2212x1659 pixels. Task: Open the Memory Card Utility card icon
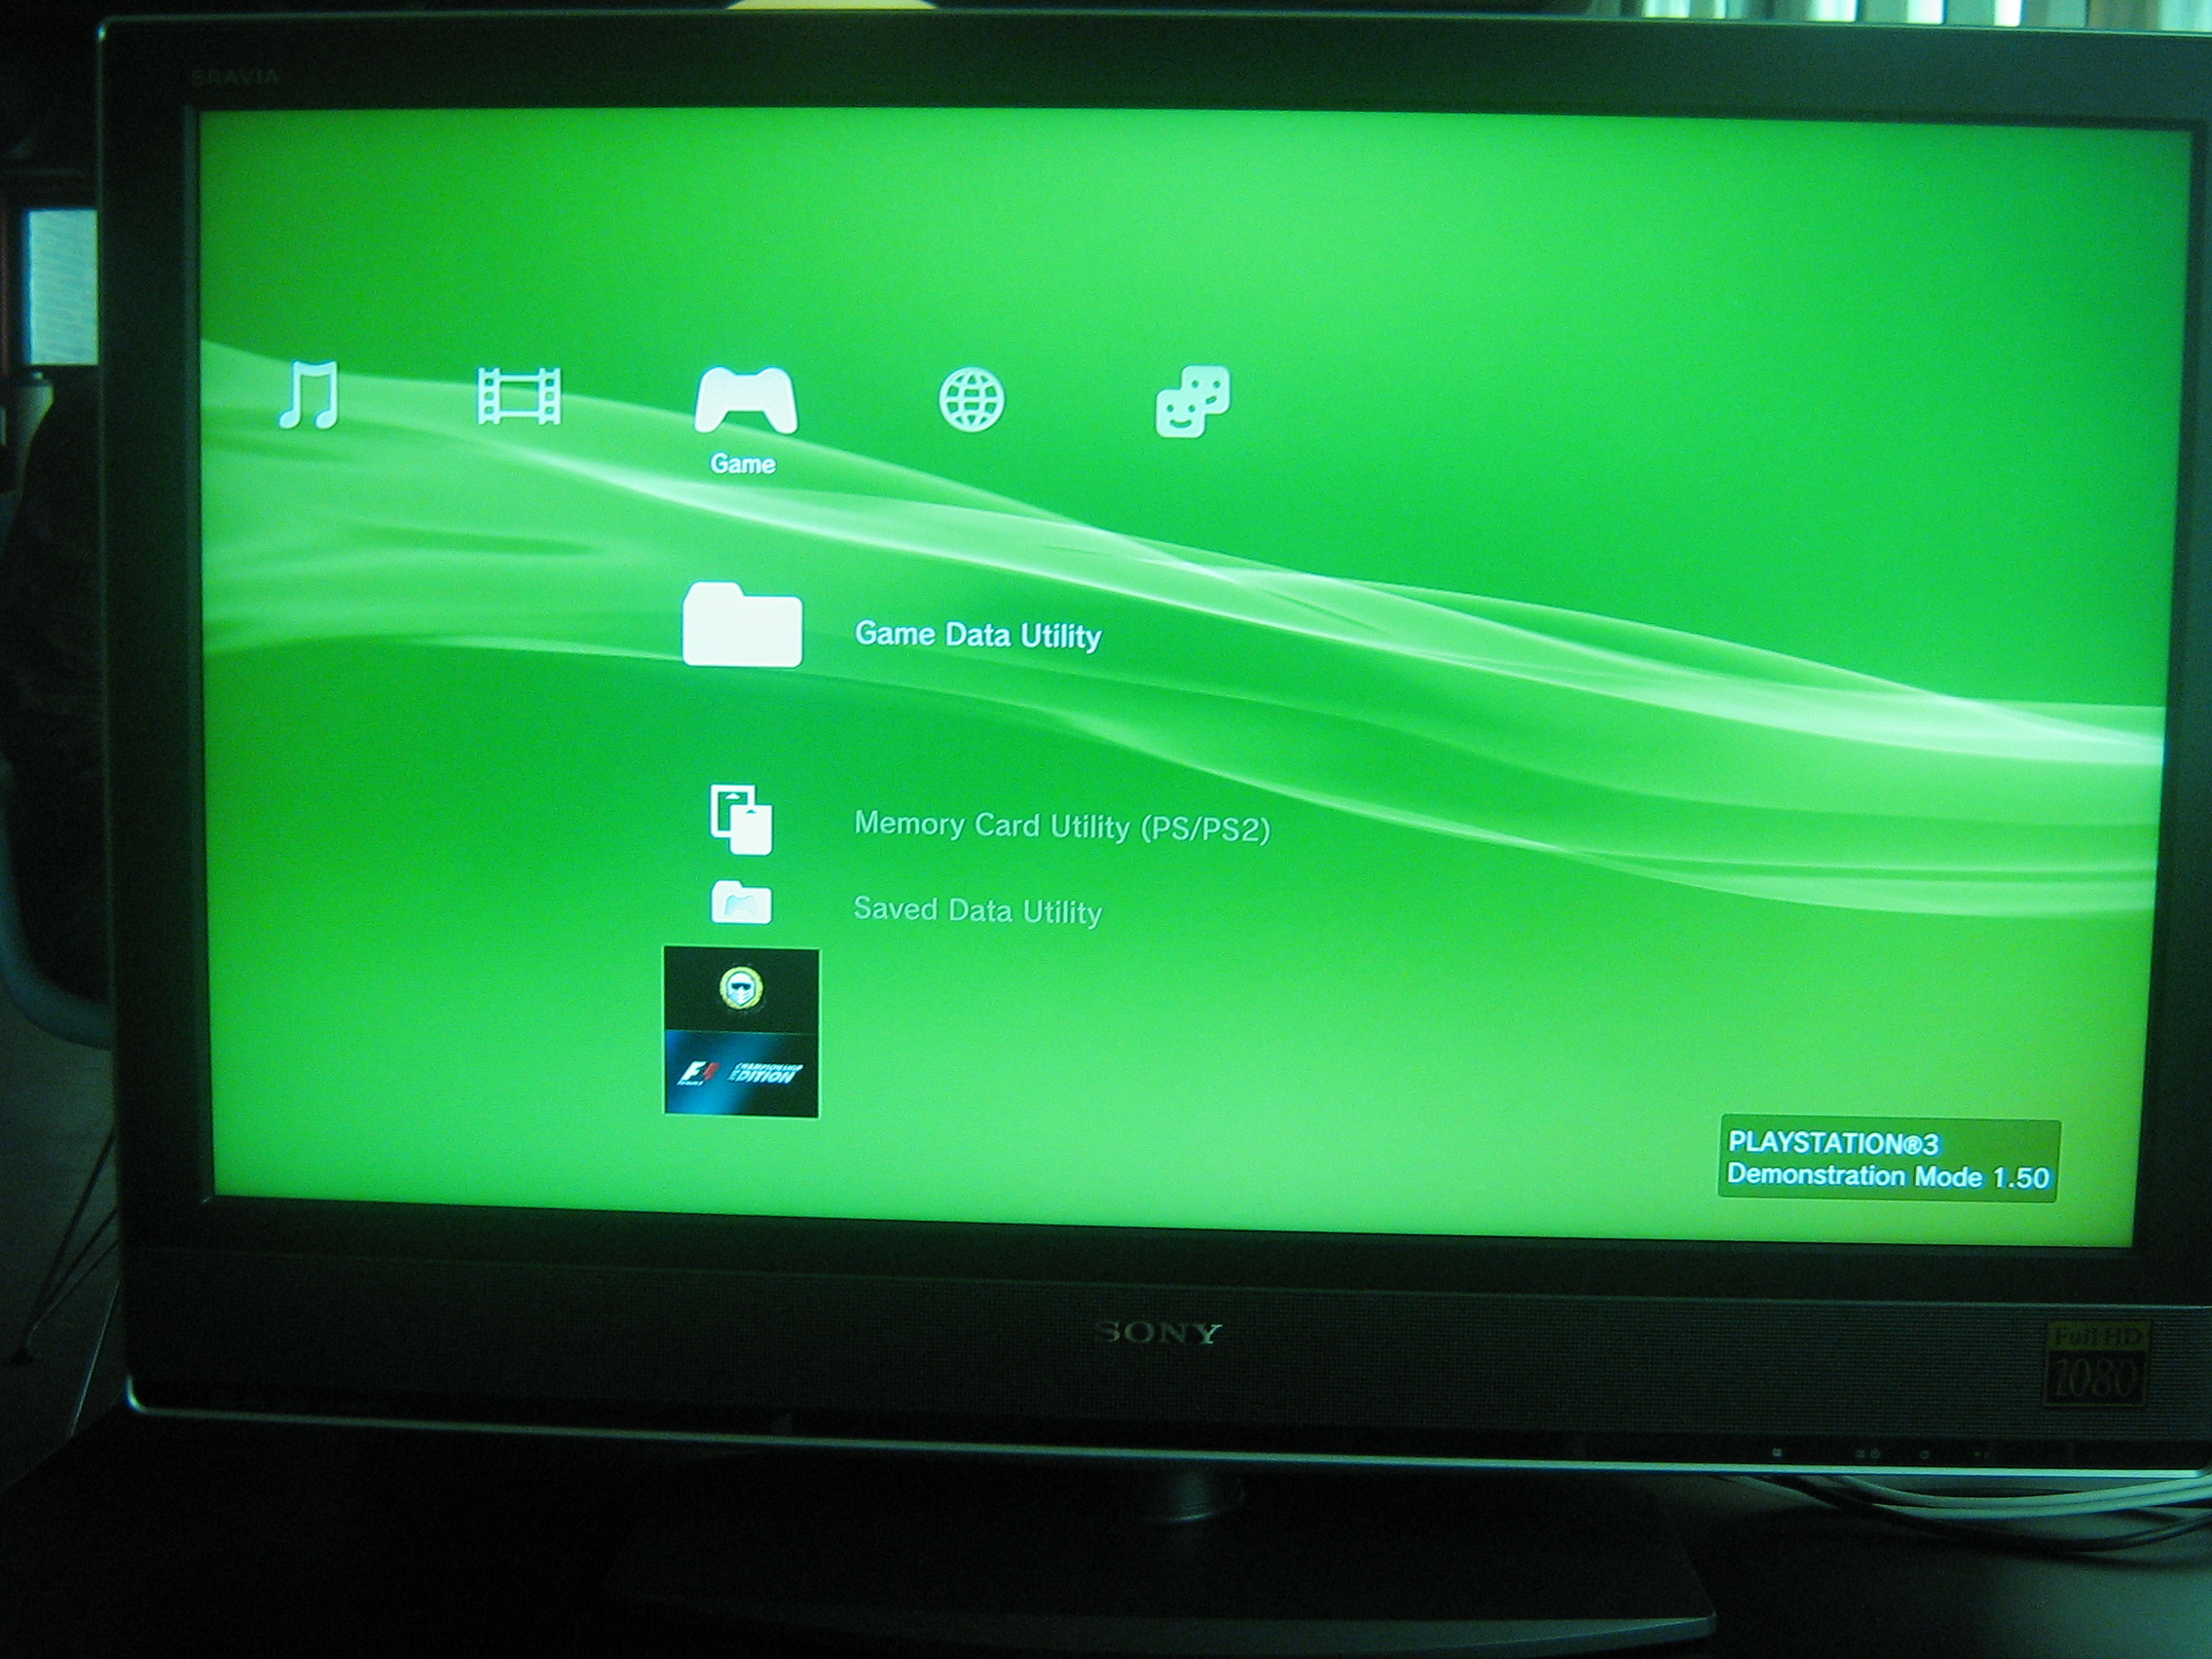[x=741, y=820]
